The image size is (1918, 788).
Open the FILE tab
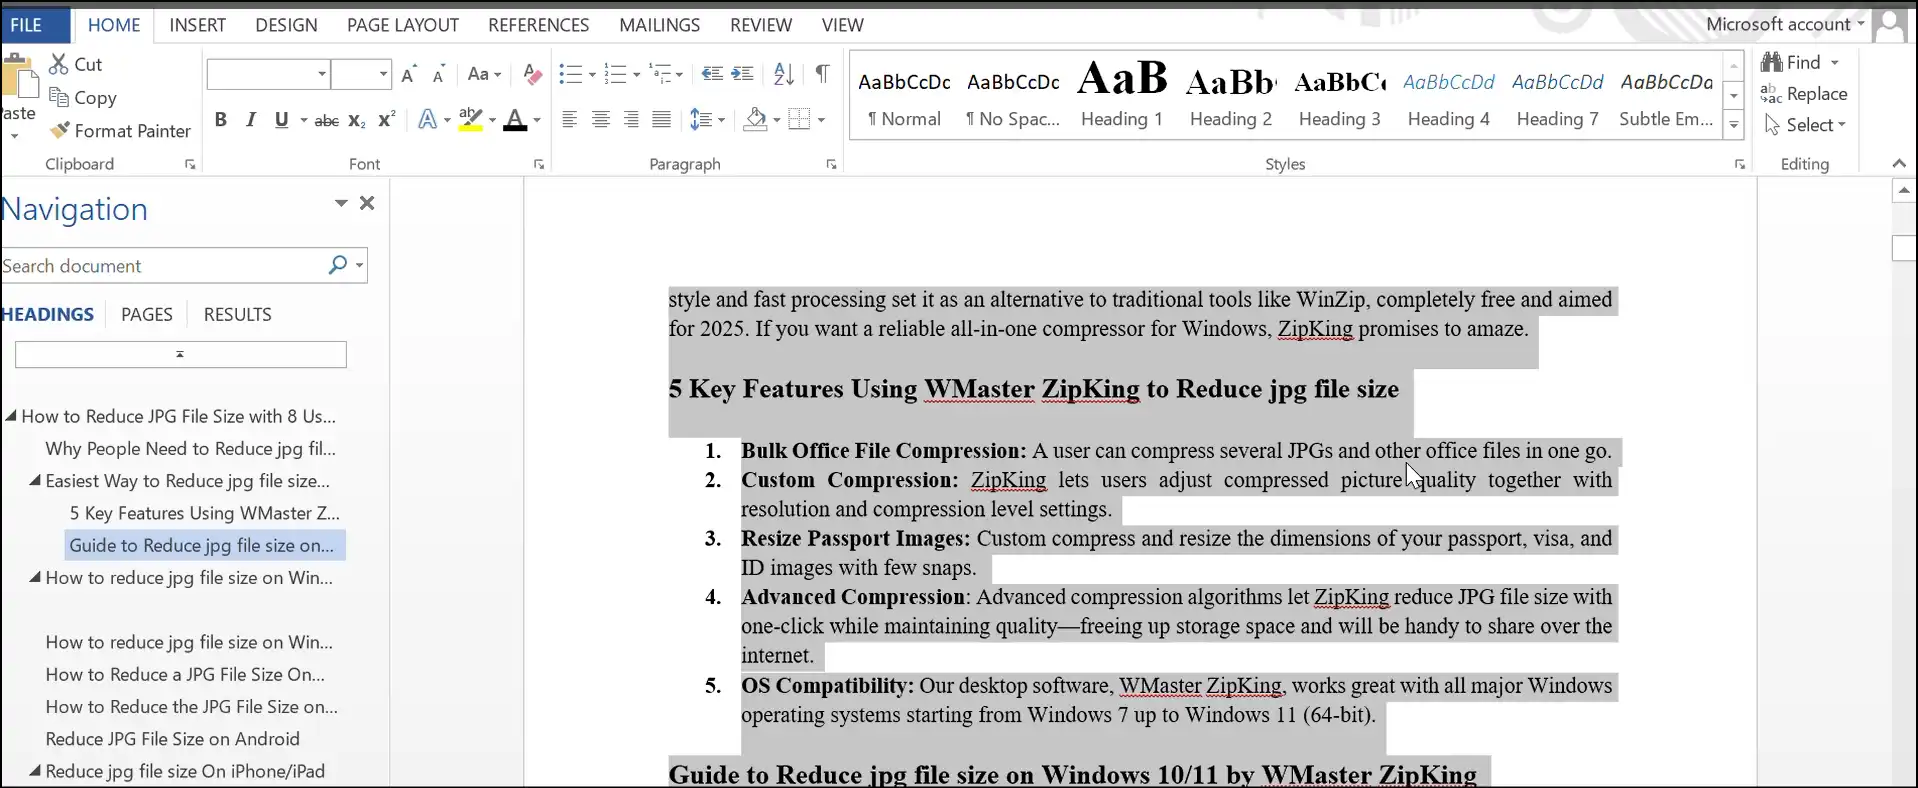coord(26,25)
